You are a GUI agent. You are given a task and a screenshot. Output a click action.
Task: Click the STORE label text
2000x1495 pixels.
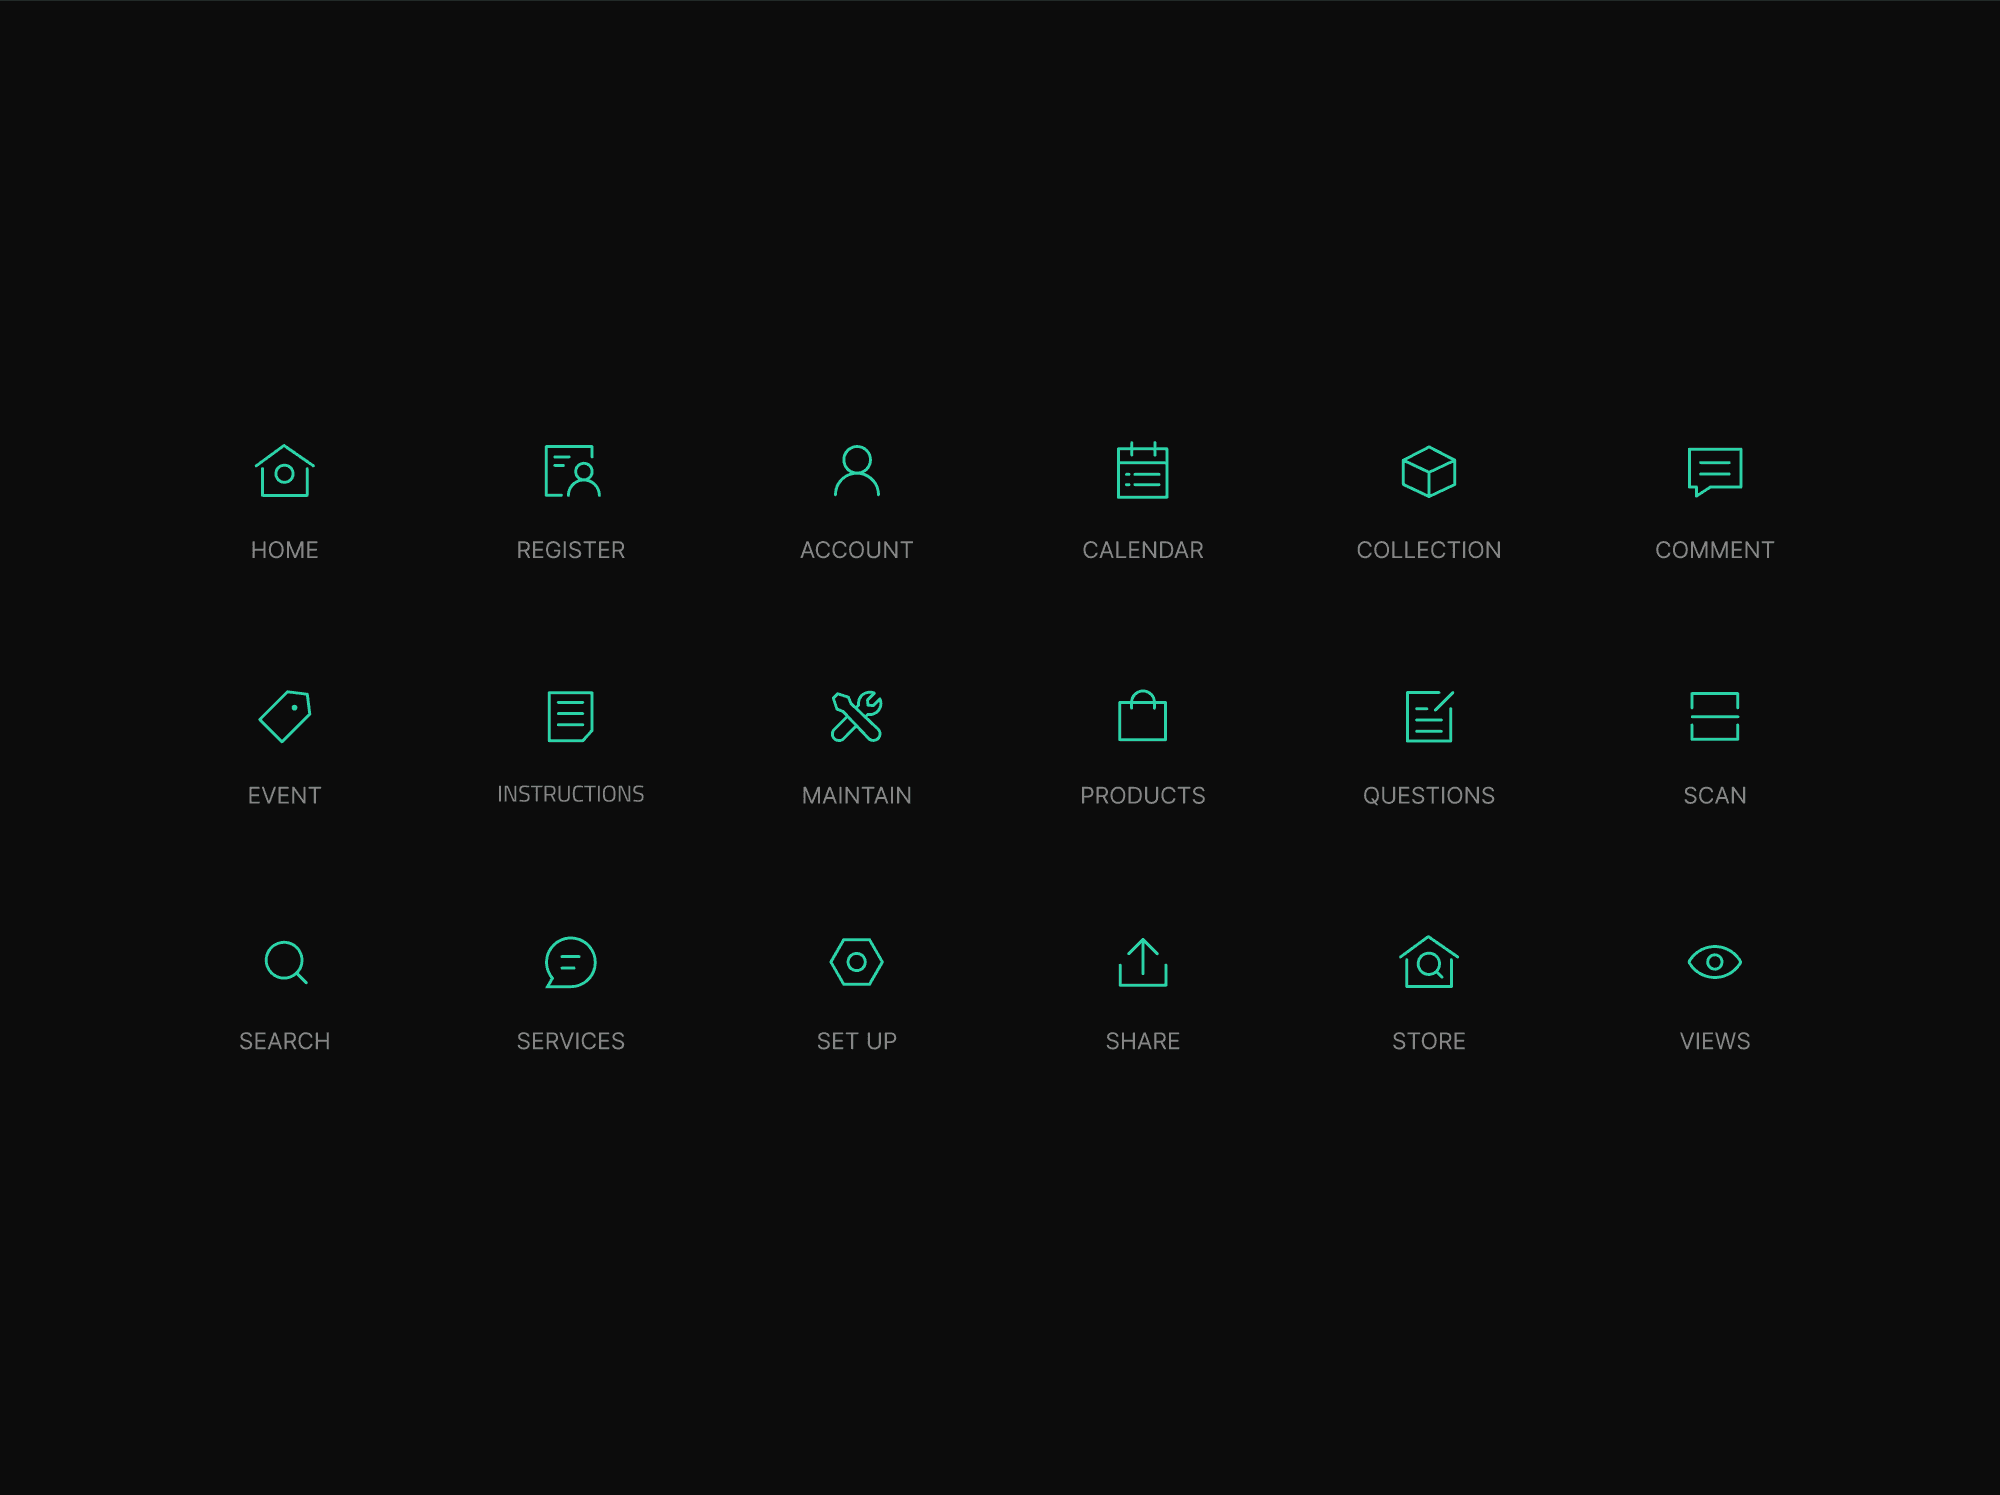pyautogui.click(x=1429, y=1042)
